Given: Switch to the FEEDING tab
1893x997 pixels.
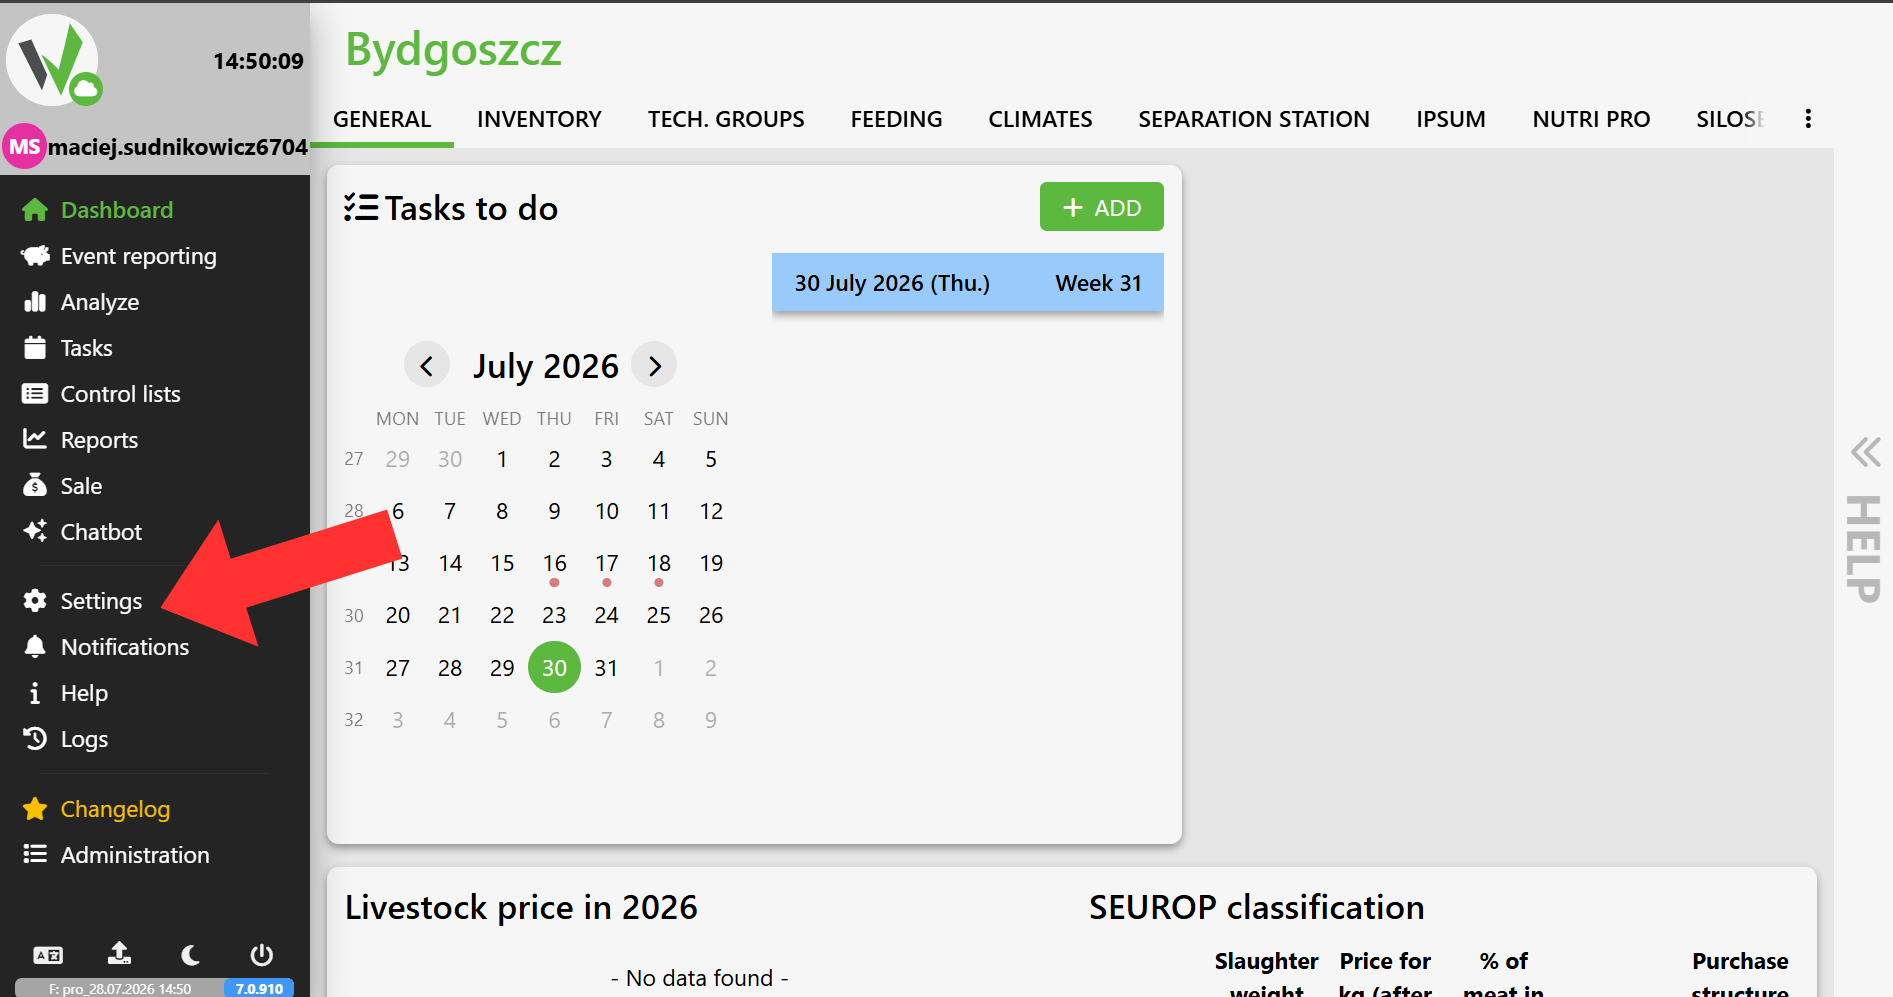Looking at the screenshot, I should coord(896,119).
